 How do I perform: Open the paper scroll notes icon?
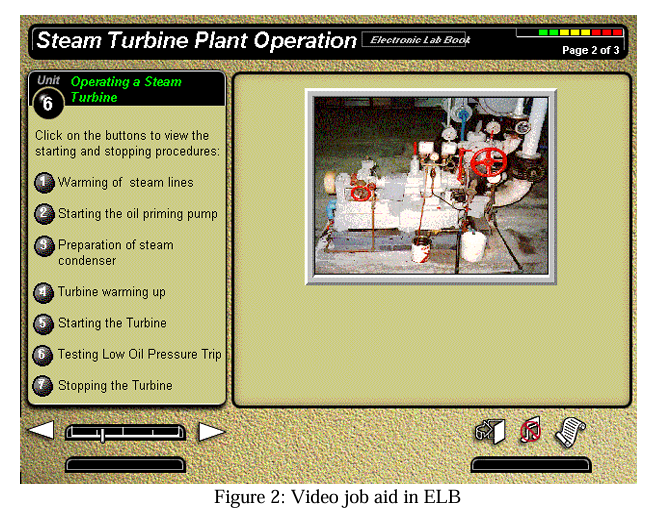tap(570, 431)
